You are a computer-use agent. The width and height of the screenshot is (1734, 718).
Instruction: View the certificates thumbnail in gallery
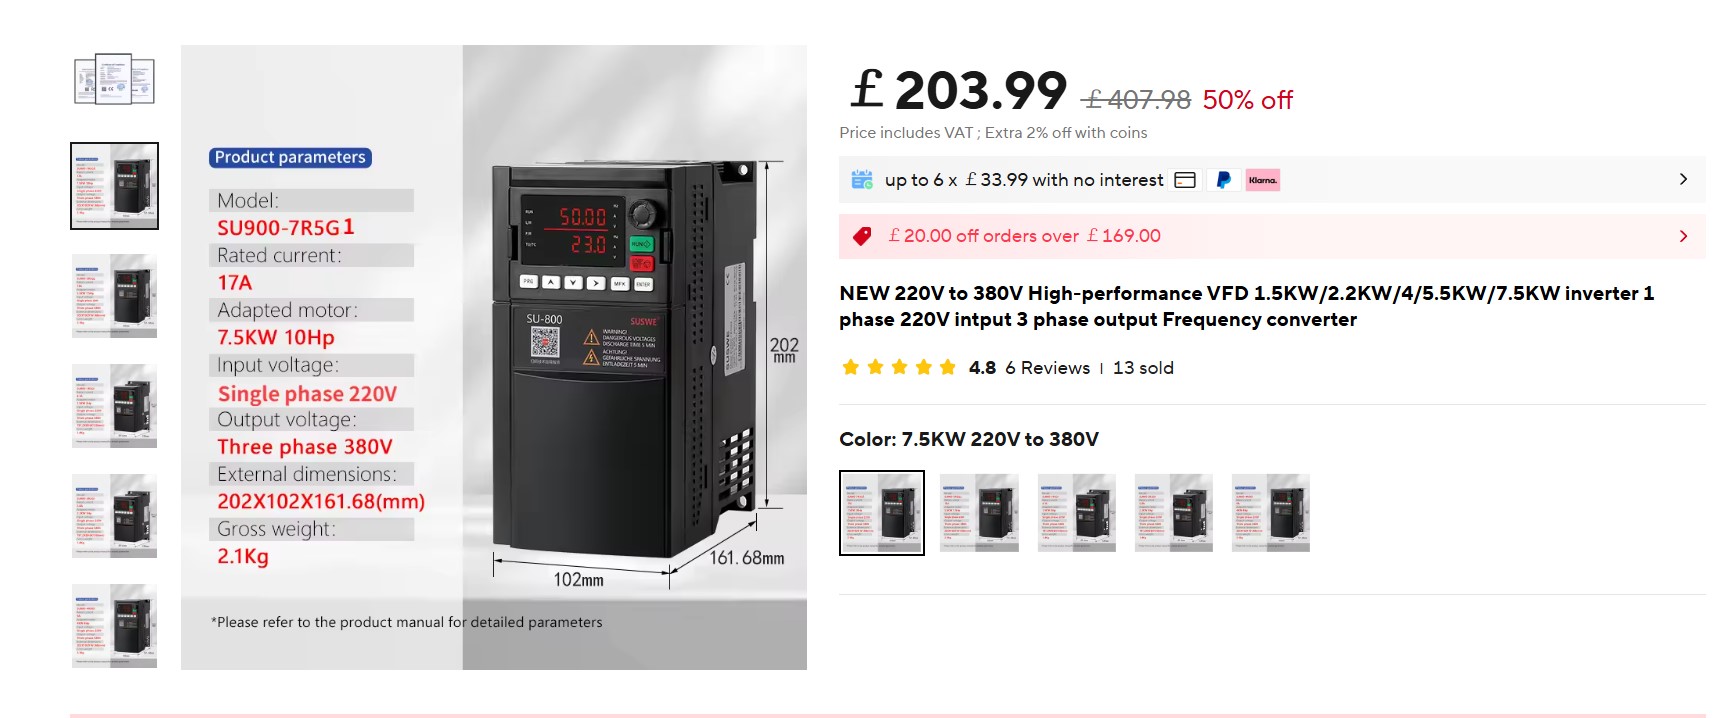point(114,79)
